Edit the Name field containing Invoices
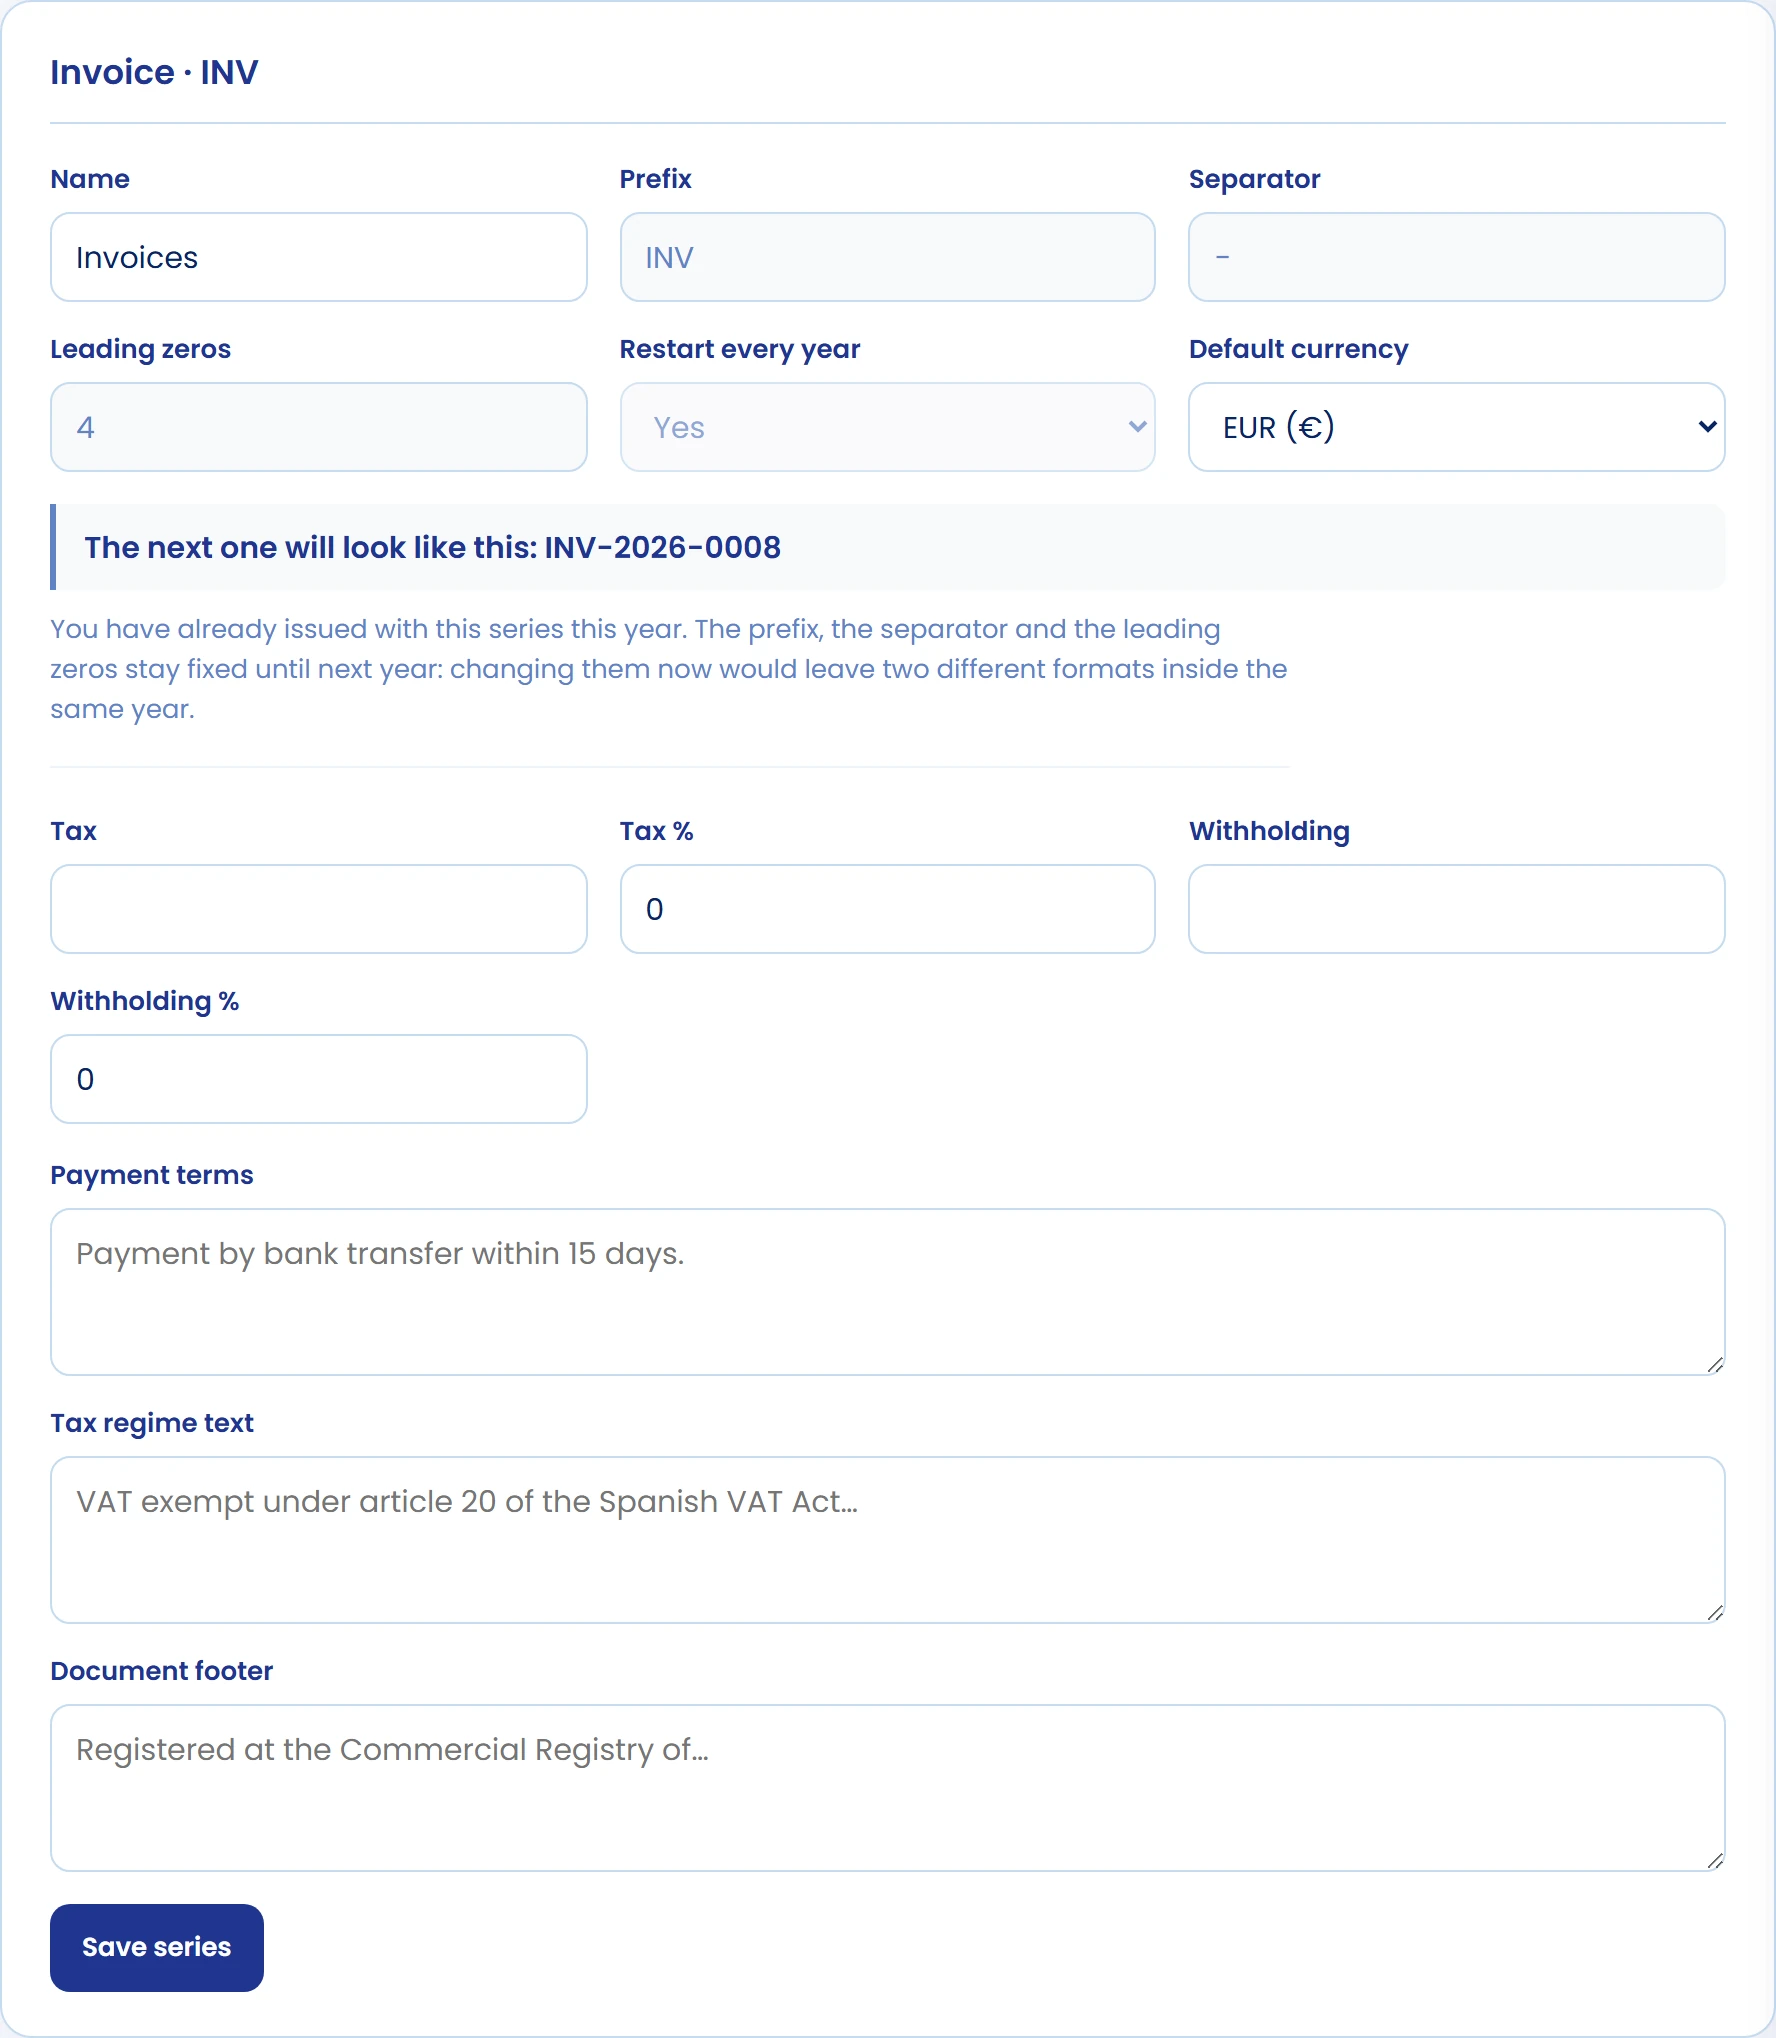 pos(318,257)
